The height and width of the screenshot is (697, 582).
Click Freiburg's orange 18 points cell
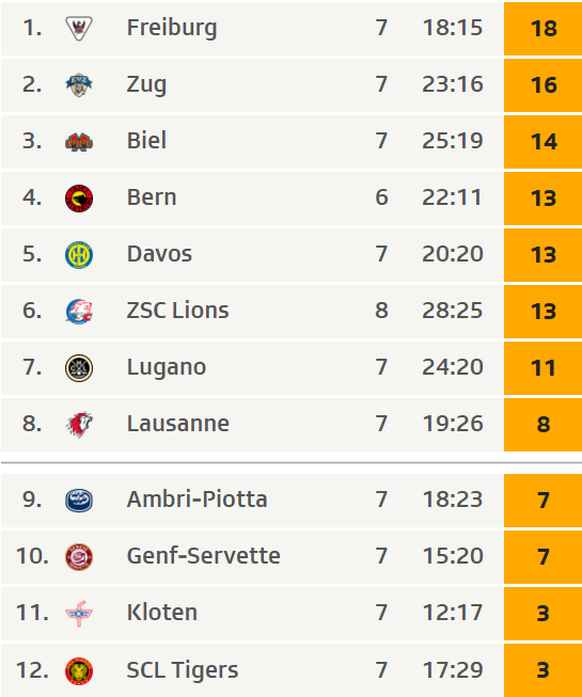pyautogui.click(x=543, y=28)
